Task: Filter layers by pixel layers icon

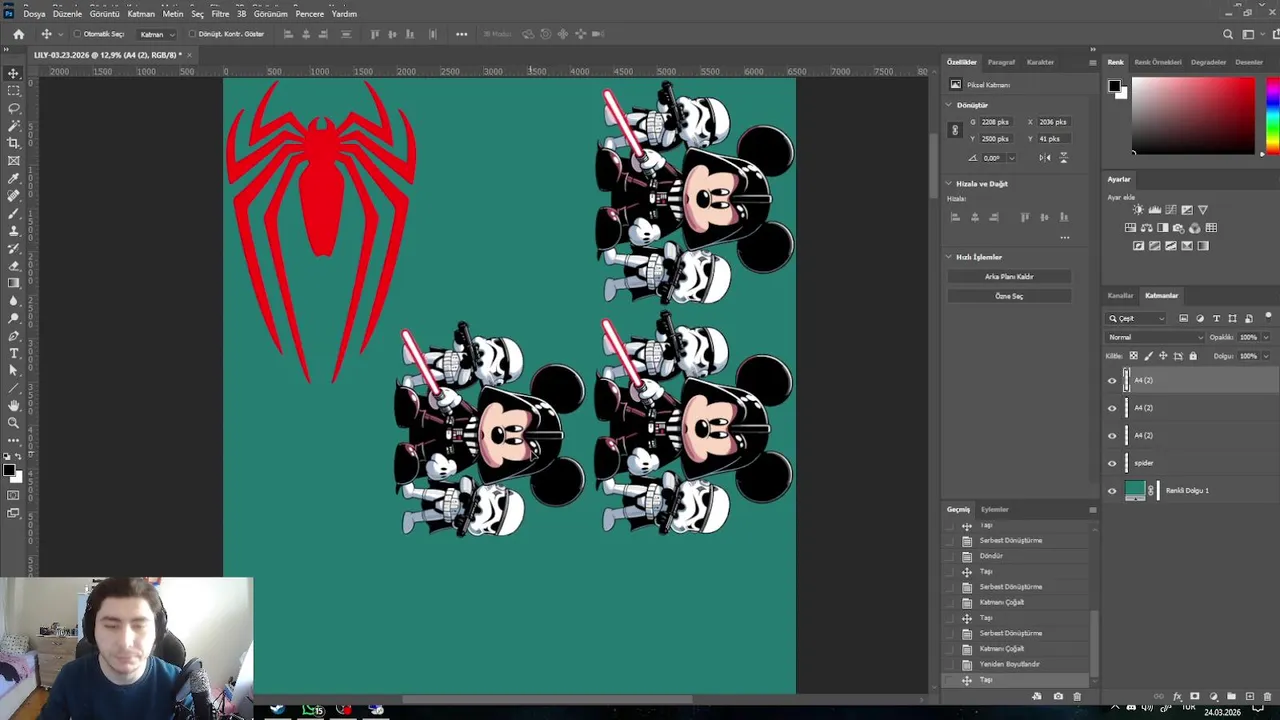Action: [1184, 318]
